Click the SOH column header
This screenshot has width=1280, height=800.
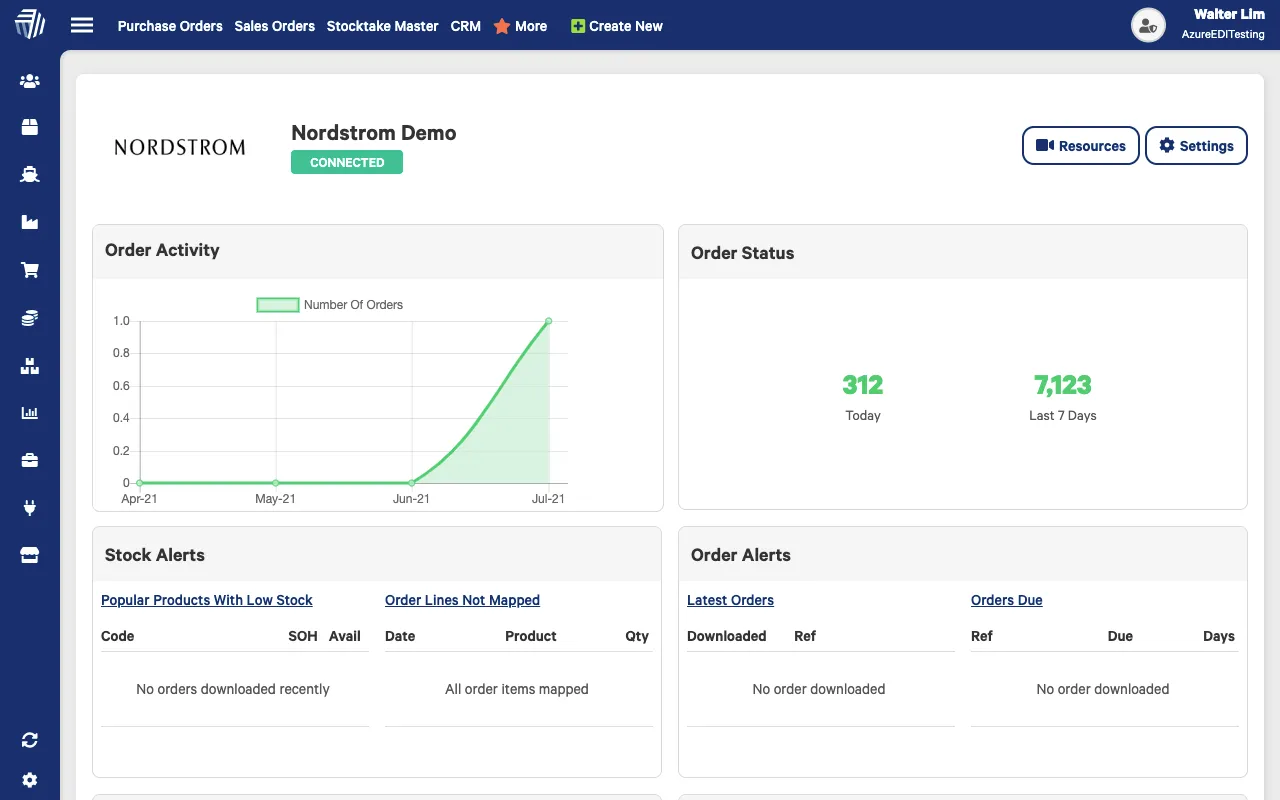tap(303, 636)
